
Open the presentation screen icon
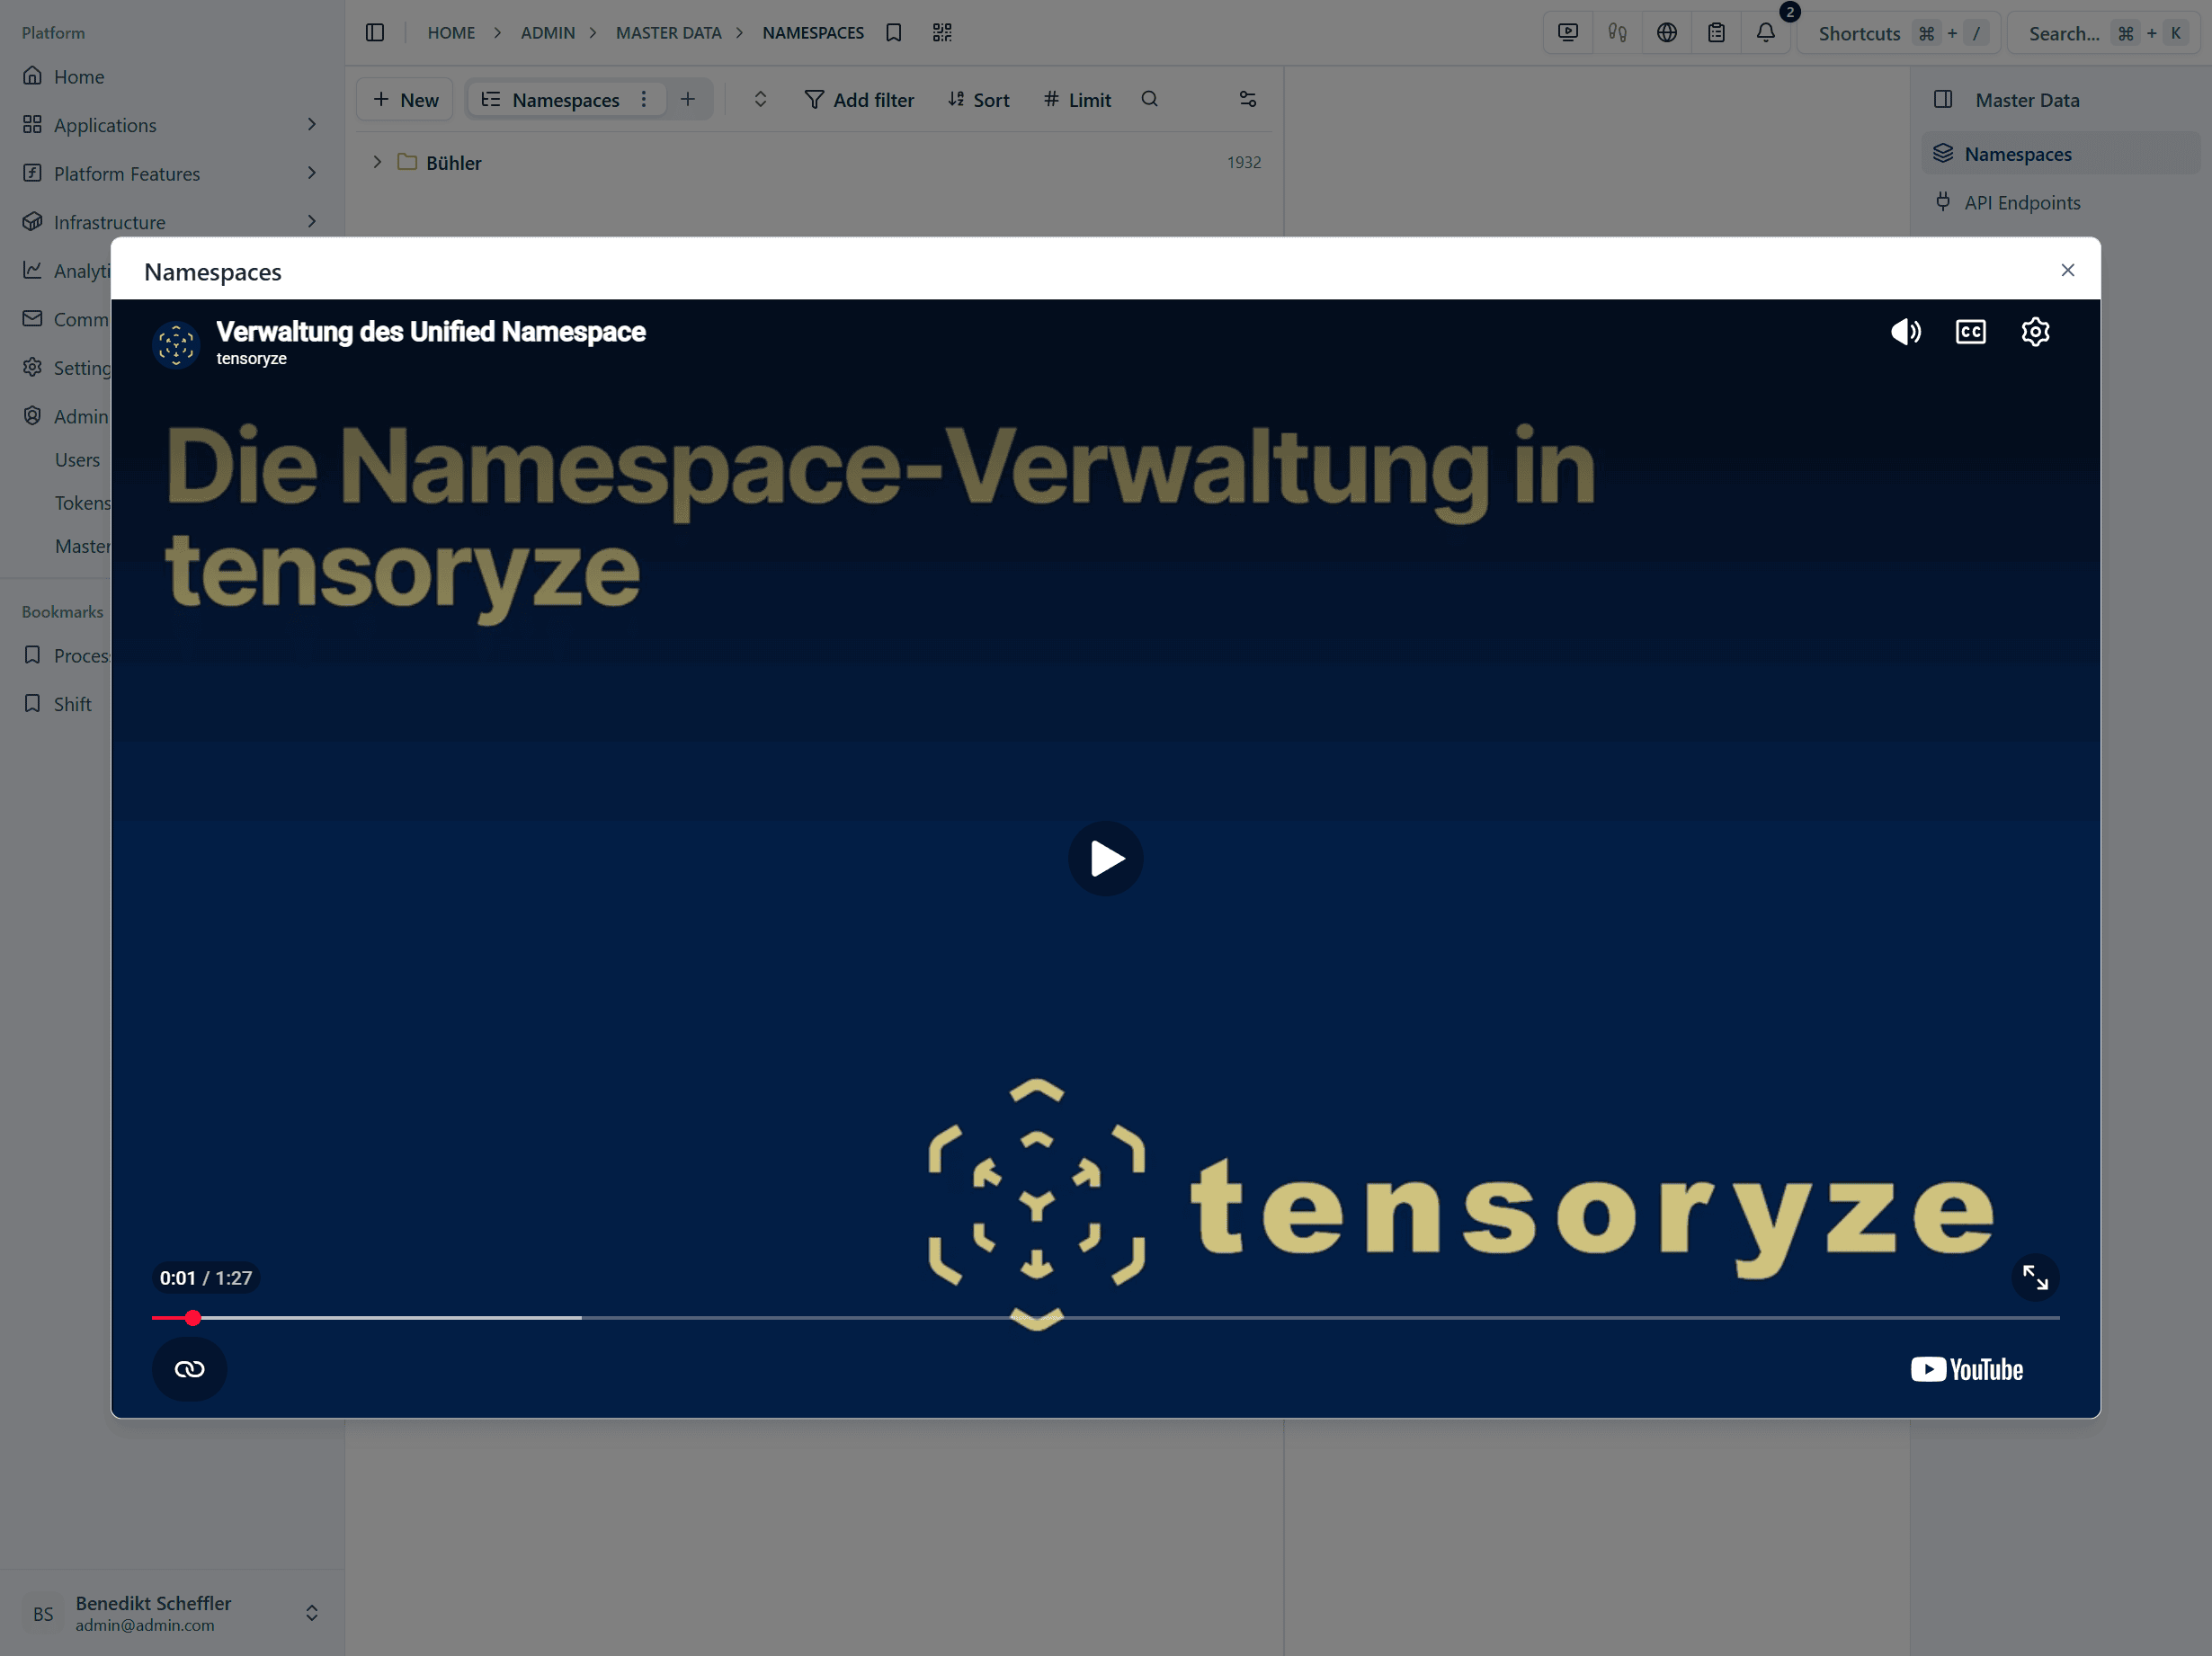1568,33
